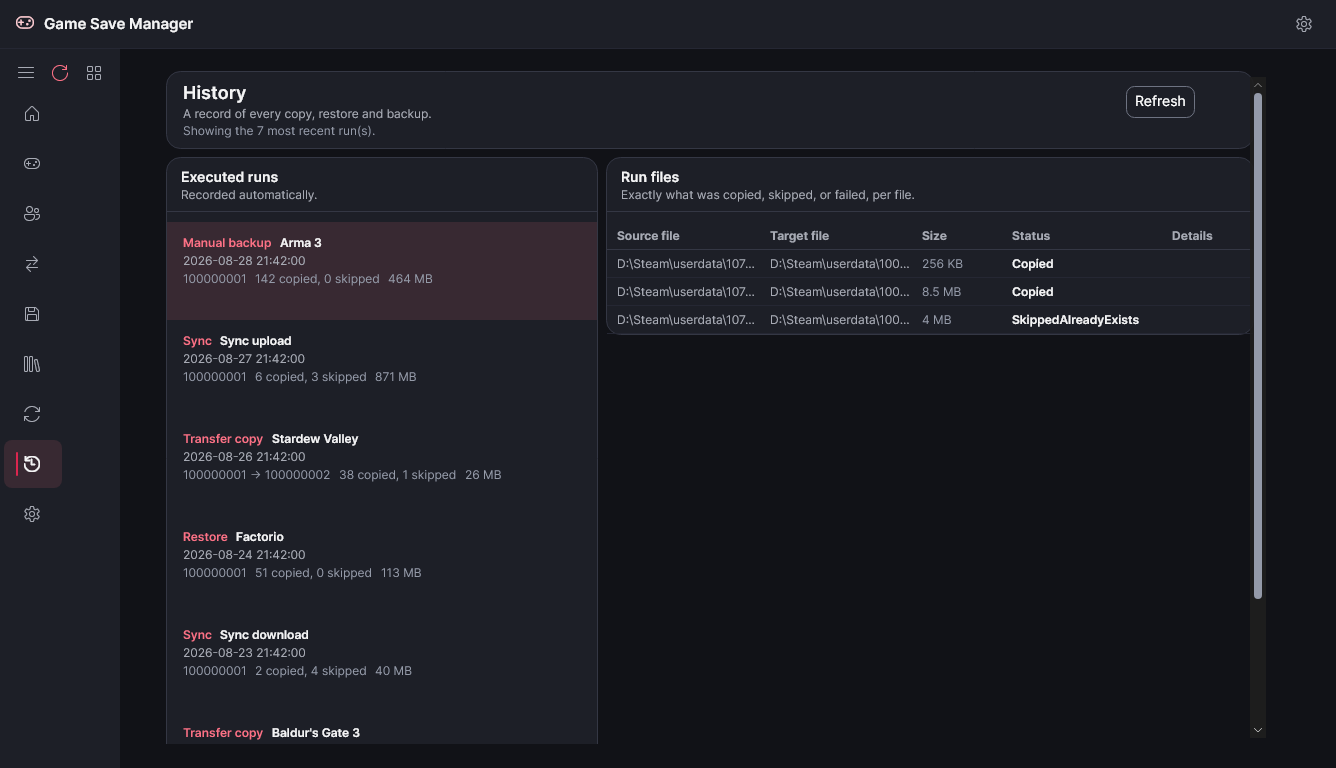Screen dimensions: 1336x768
Task: Open the users accounts icon in the sidebar
Action: (32, 214)
